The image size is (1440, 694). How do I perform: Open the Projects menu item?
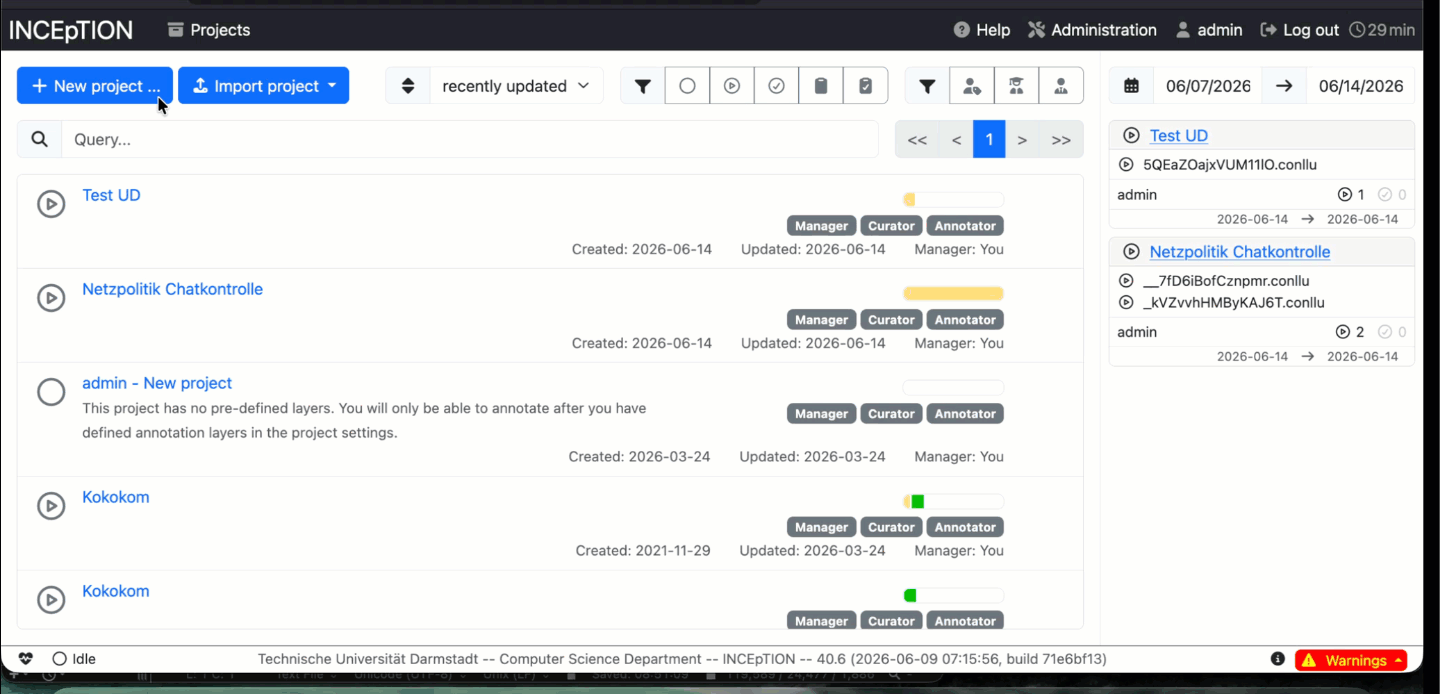point(209,30)
